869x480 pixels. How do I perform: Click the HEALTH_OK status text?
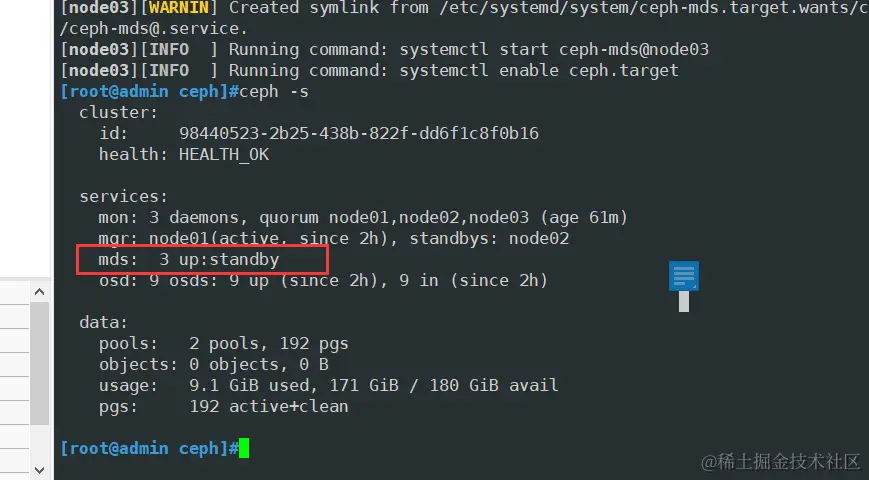pyautogui.click(x=224, y=155)
